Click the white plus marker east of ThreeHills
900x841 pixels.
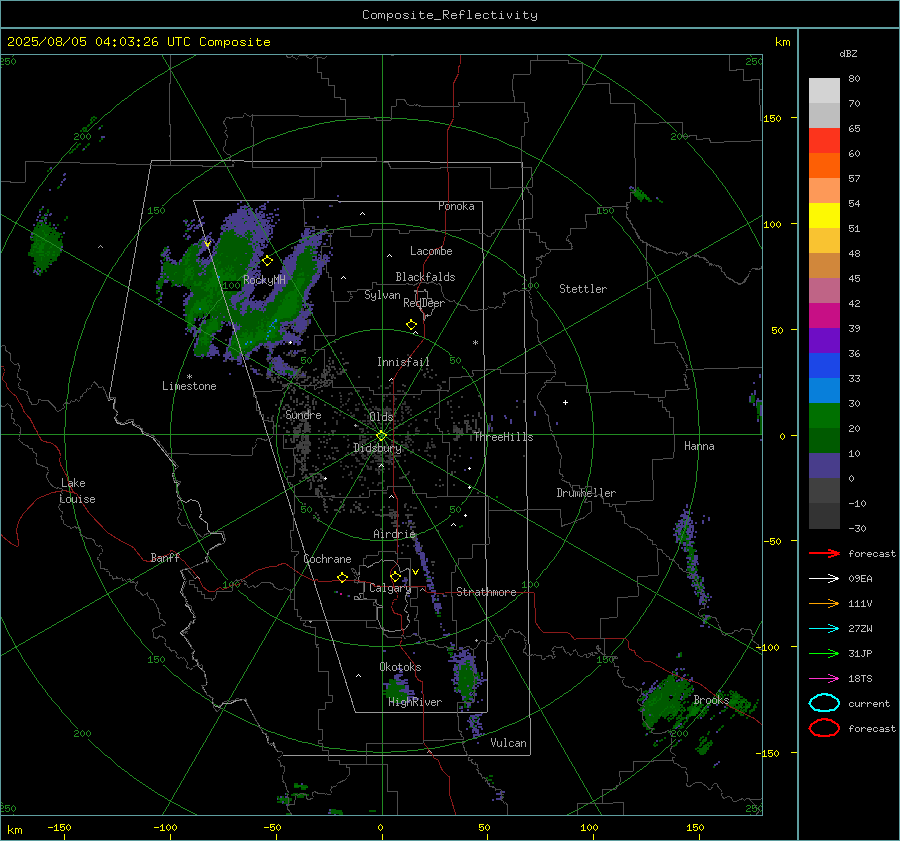coord(565,402)
